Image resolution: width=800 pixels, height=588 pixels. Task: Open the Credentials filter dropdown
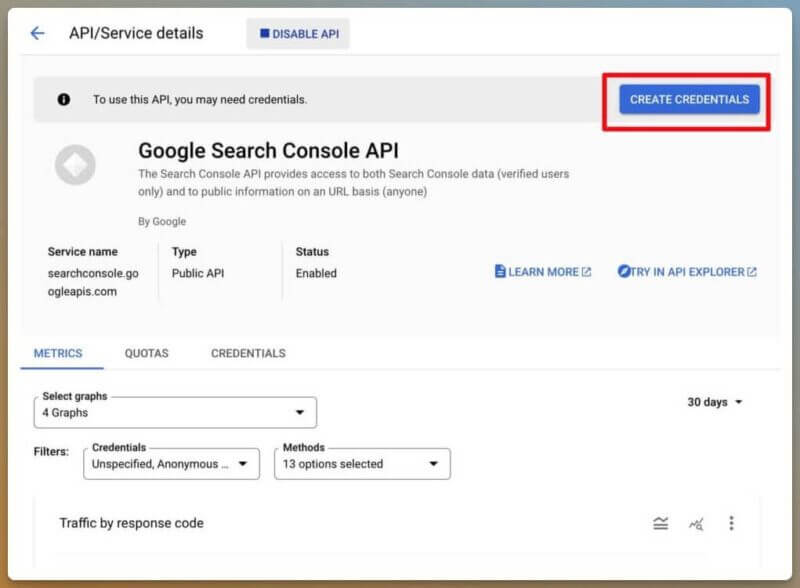click(x=171, y=464)
